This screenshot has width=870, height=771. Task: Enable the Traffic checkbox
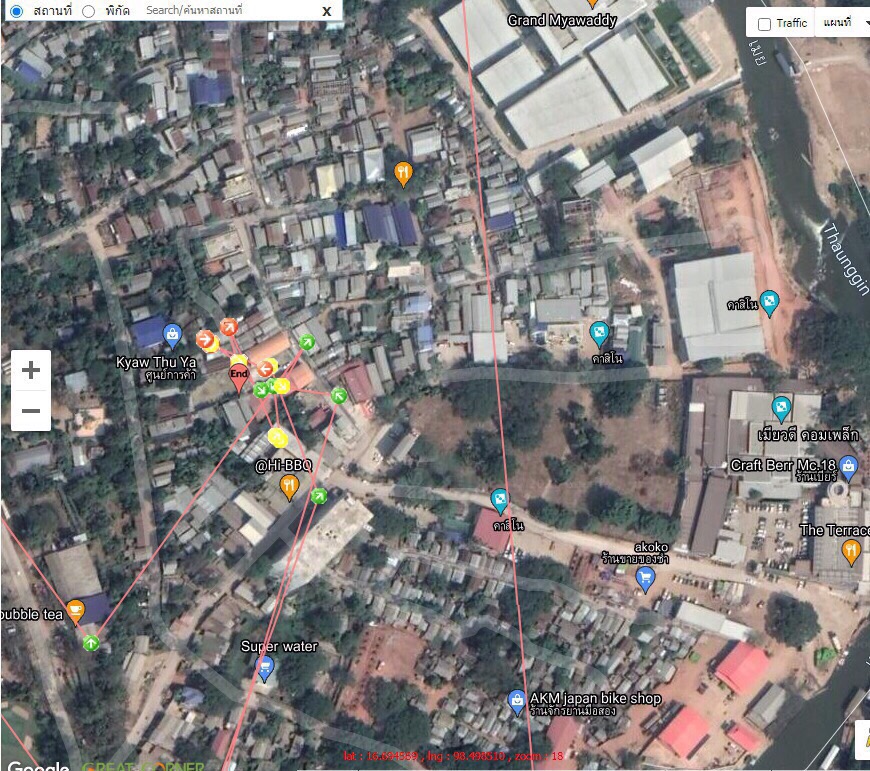point(764,24)
